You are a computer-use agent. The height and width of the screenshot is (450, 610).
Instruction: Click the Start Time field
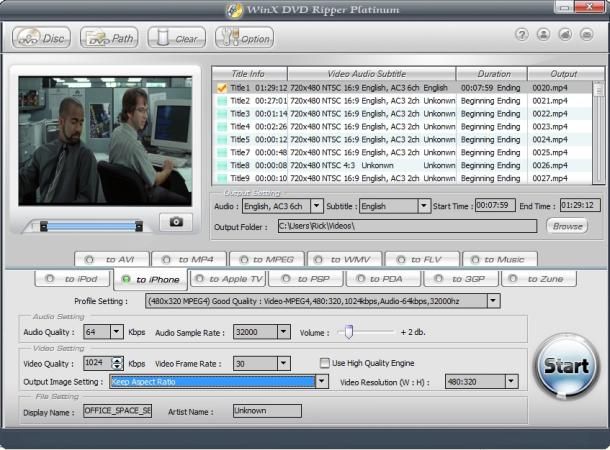click(495, 205)
